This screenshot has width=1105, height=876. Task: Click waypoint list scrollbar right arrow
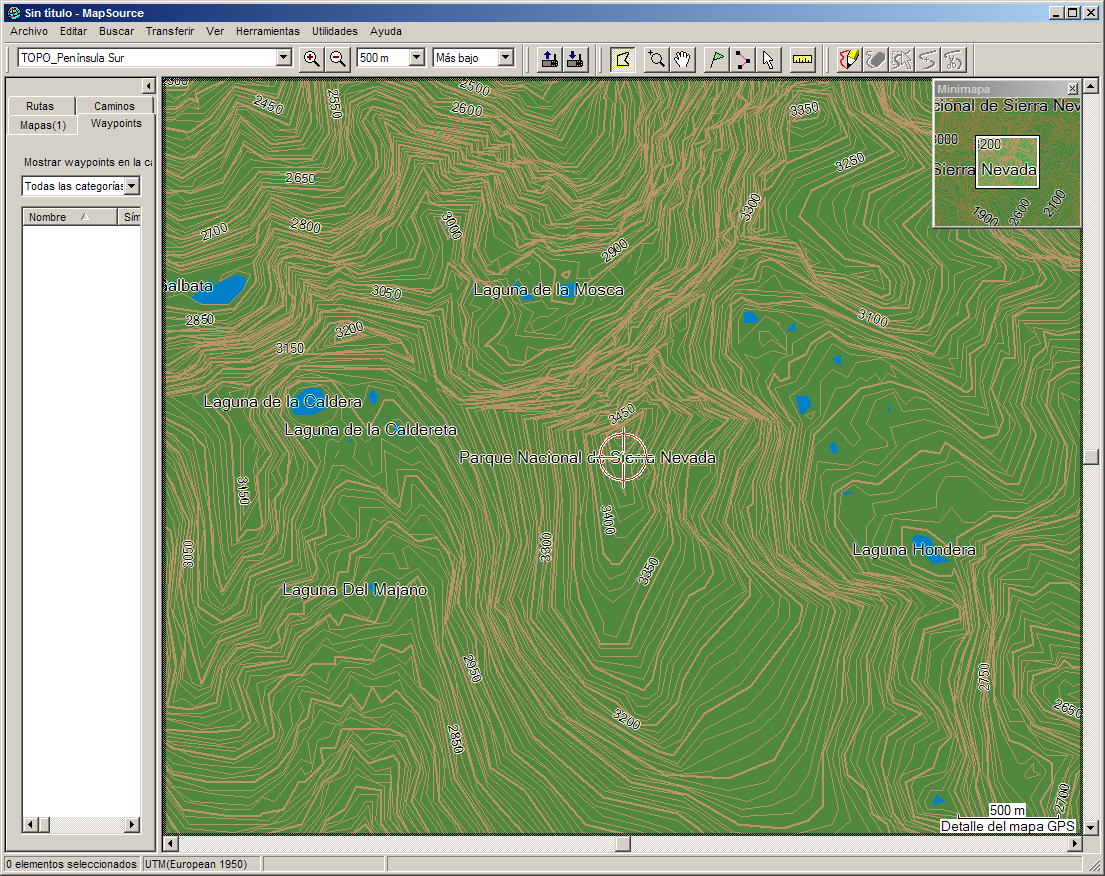132,825
